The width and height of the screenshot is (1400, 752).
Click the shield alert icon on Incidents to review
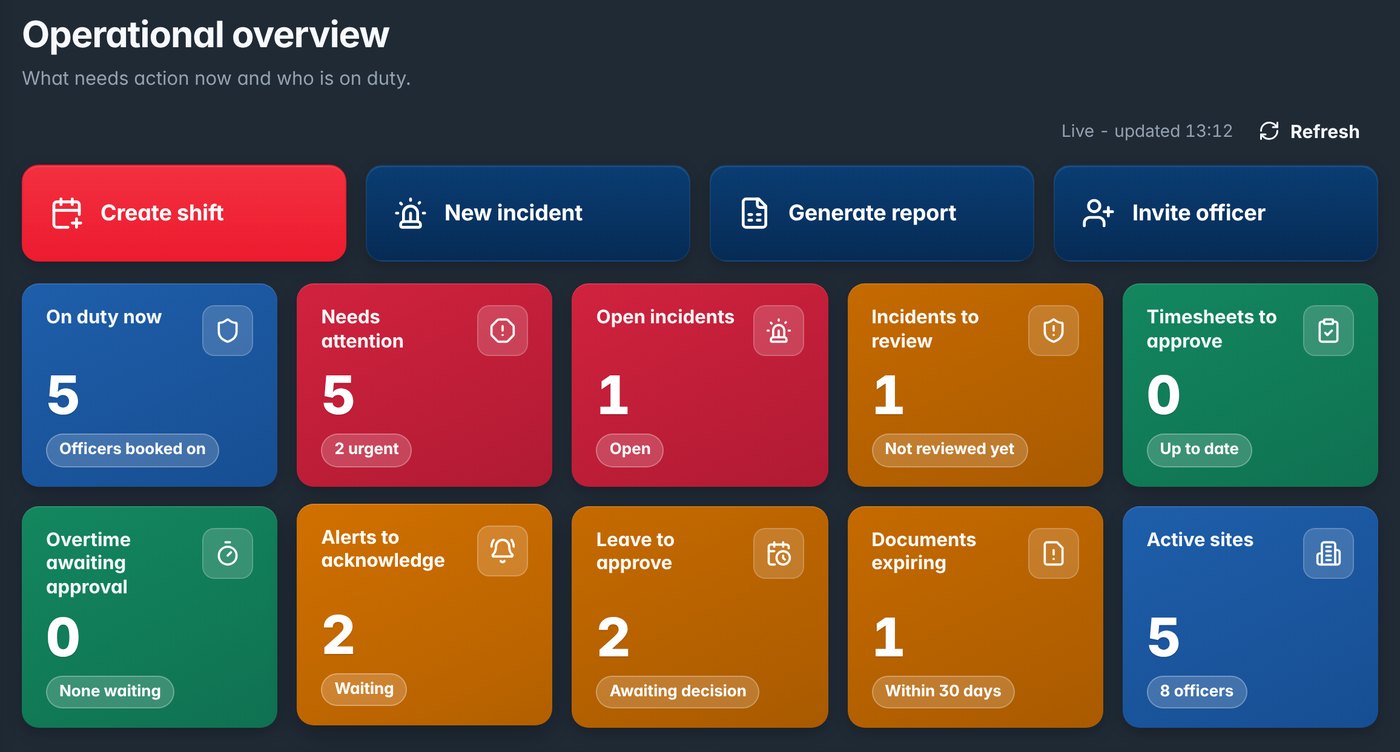(x=1053, y=331)
